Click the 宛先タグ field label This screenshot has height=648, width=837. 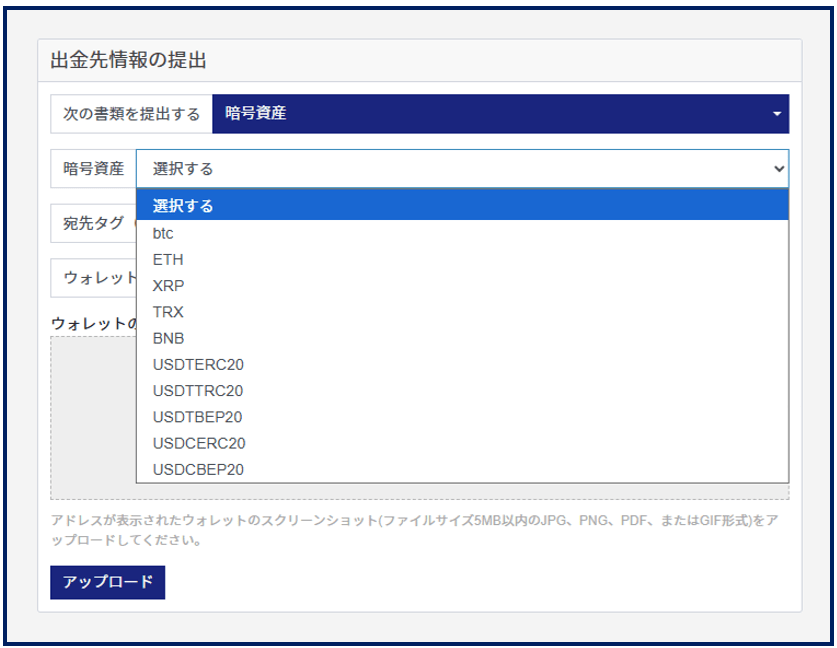coord(92,223)
